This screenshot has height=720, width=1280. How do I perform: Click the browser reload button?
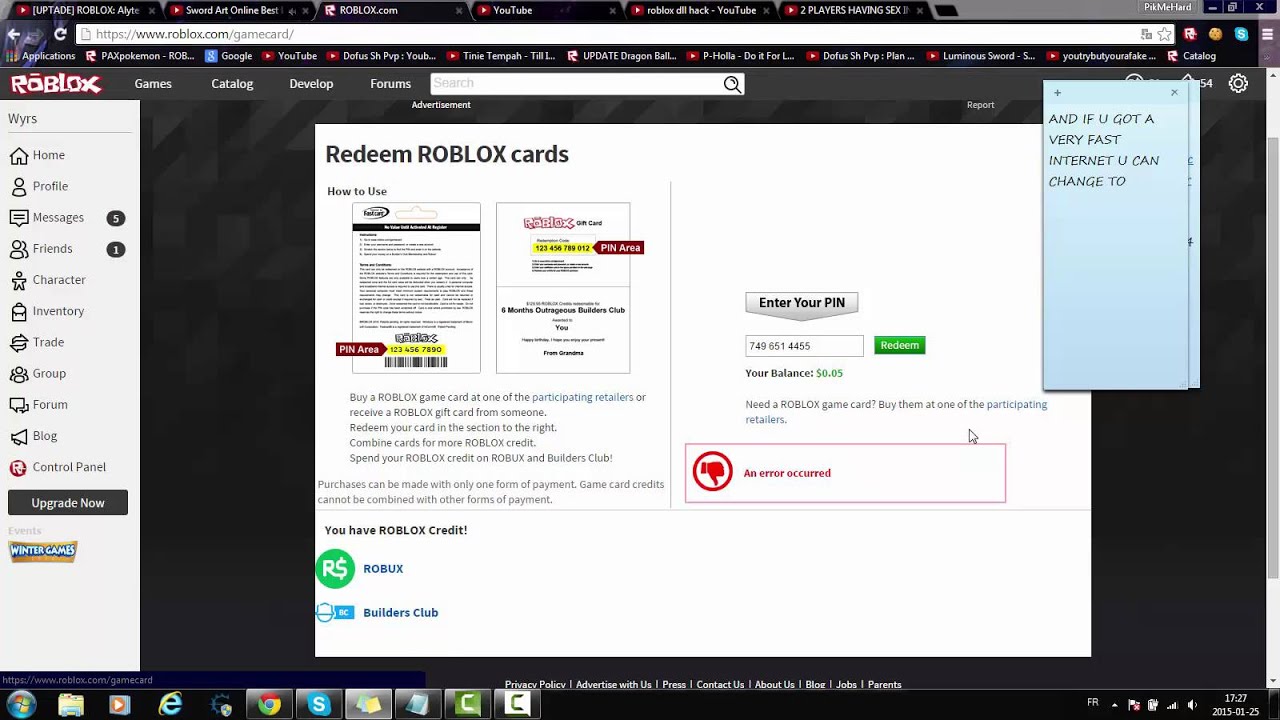click(x=60, y=34)
